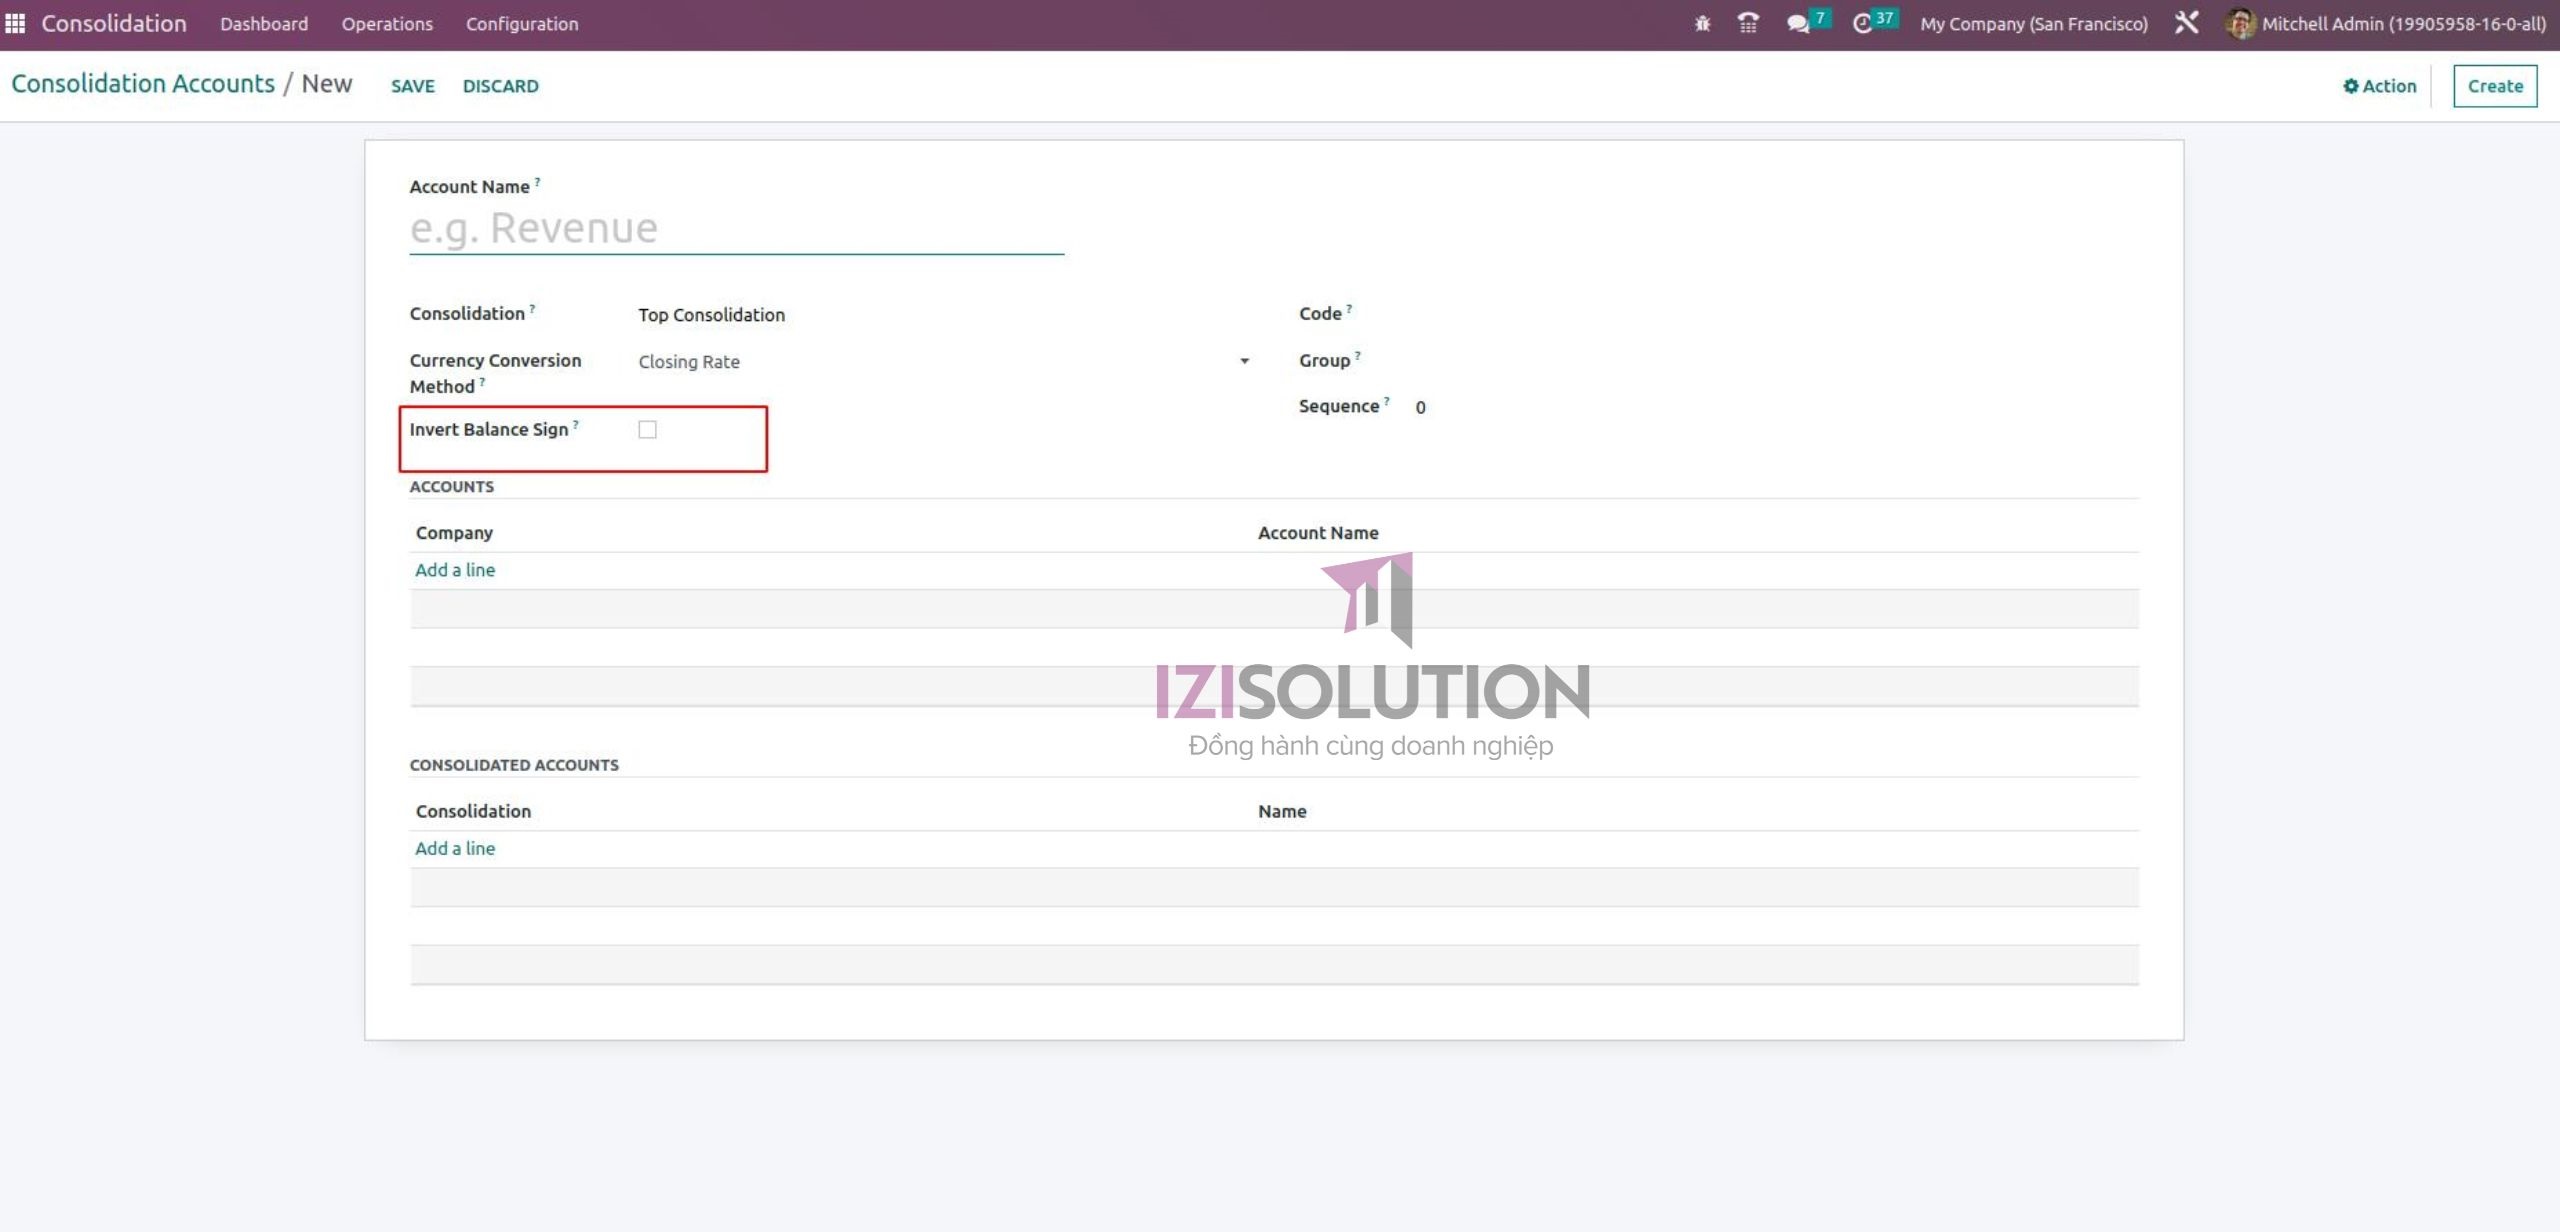Viewport: 2560px width, 1232px height.
Task: Open the Action gear menu
Action: point(2377,86)
